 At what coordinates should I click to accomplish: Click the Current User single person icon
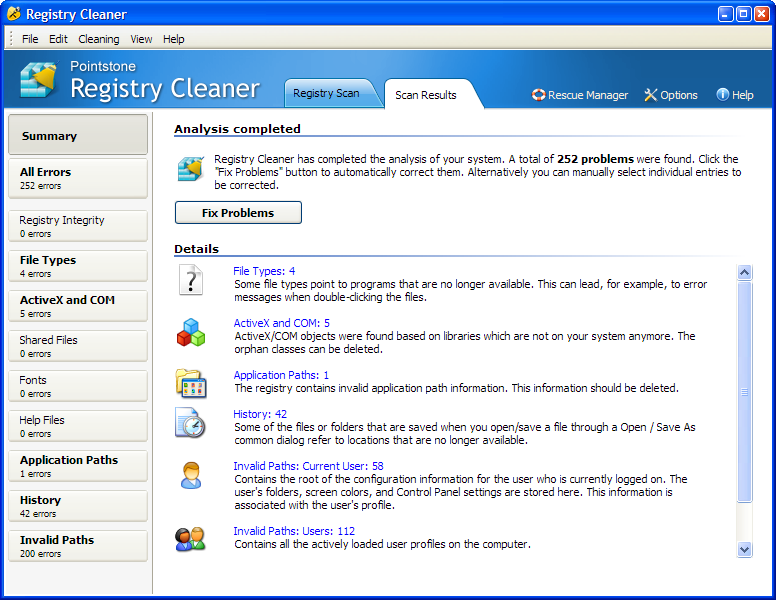coord(191,475)
